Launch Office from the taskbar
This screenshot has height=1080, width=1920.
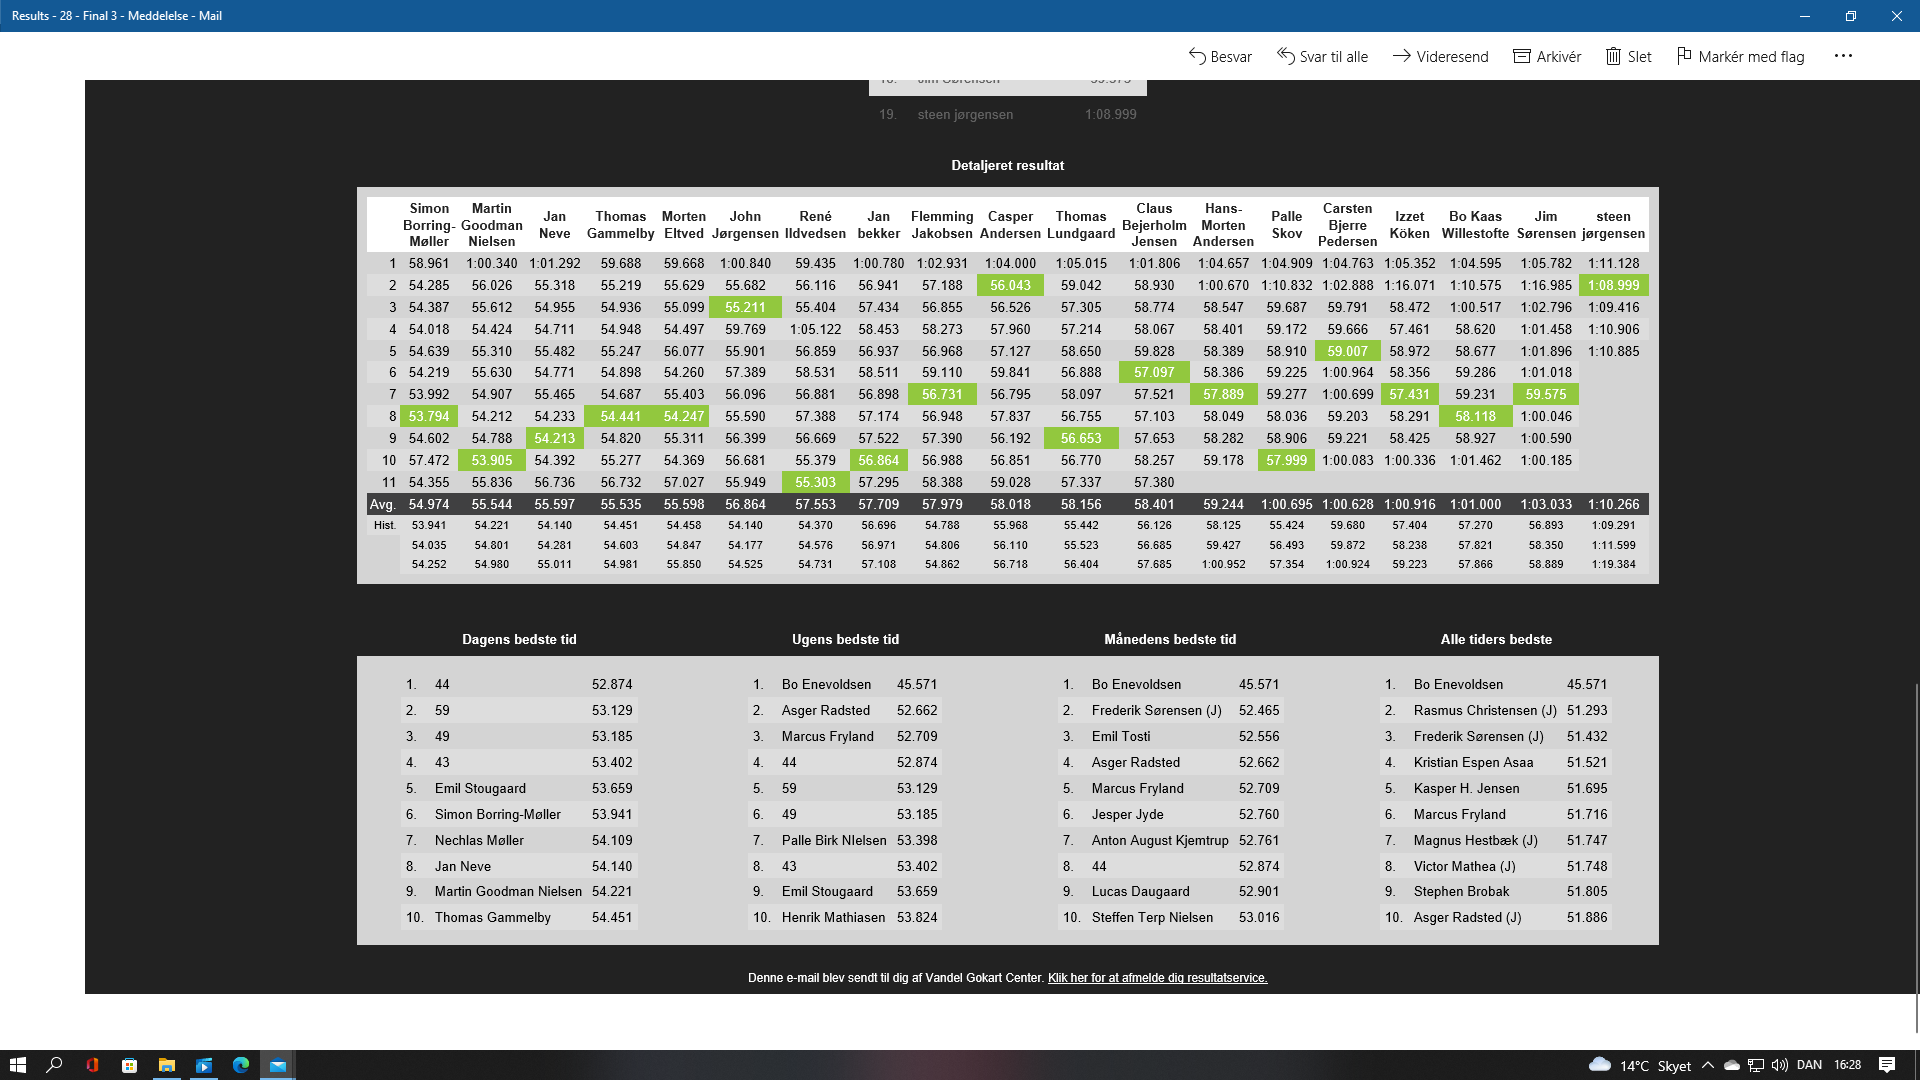click(92, 1065)
